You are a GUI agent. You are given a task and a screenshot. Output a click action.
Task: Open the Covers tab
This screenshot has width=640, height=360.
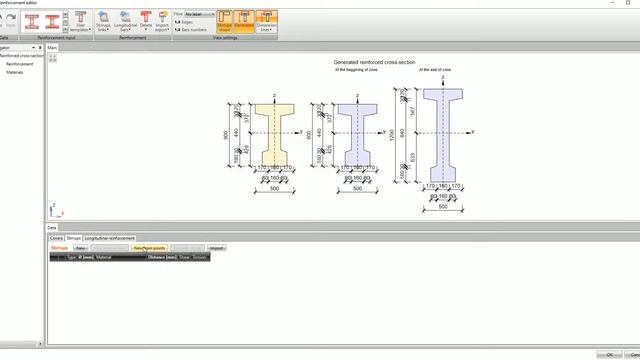click(56, 238)
